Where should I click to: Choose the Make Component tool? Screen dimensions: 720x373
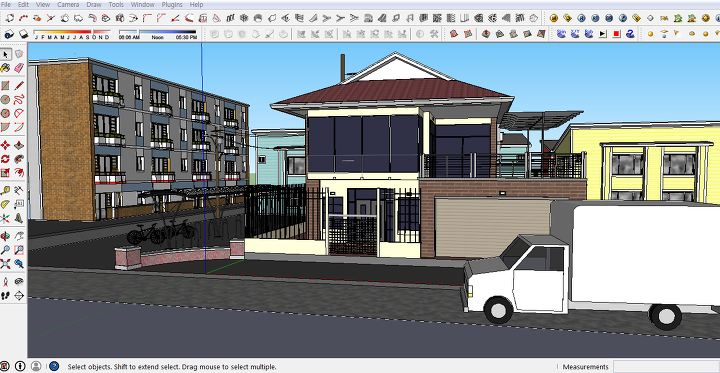19,55
